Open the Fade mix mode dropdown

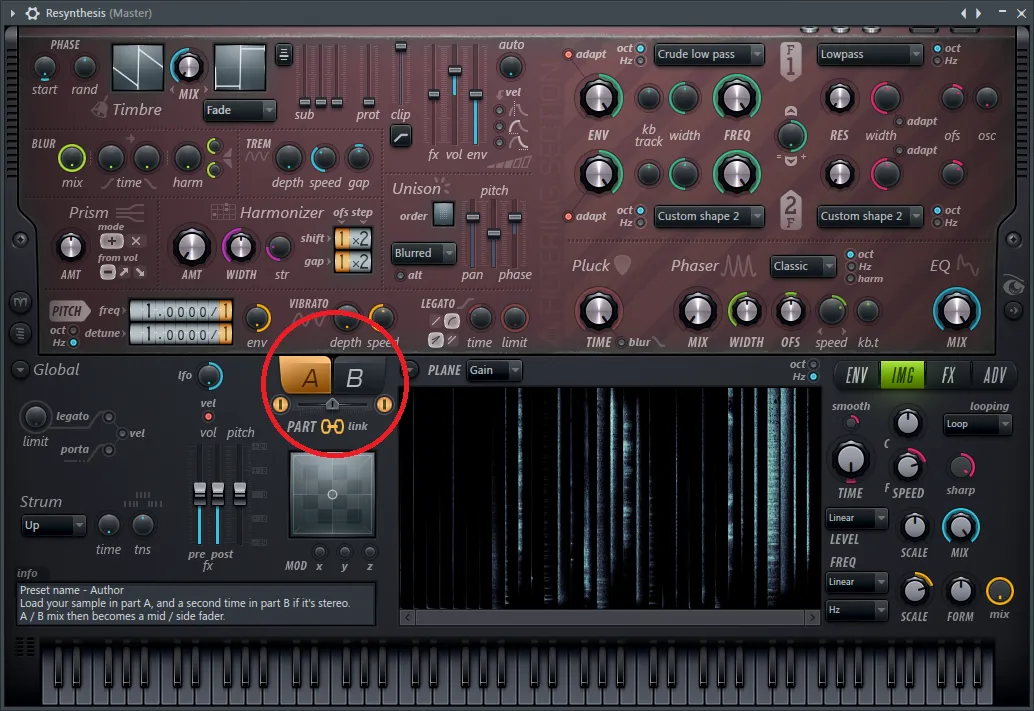(x=239, y=110)
